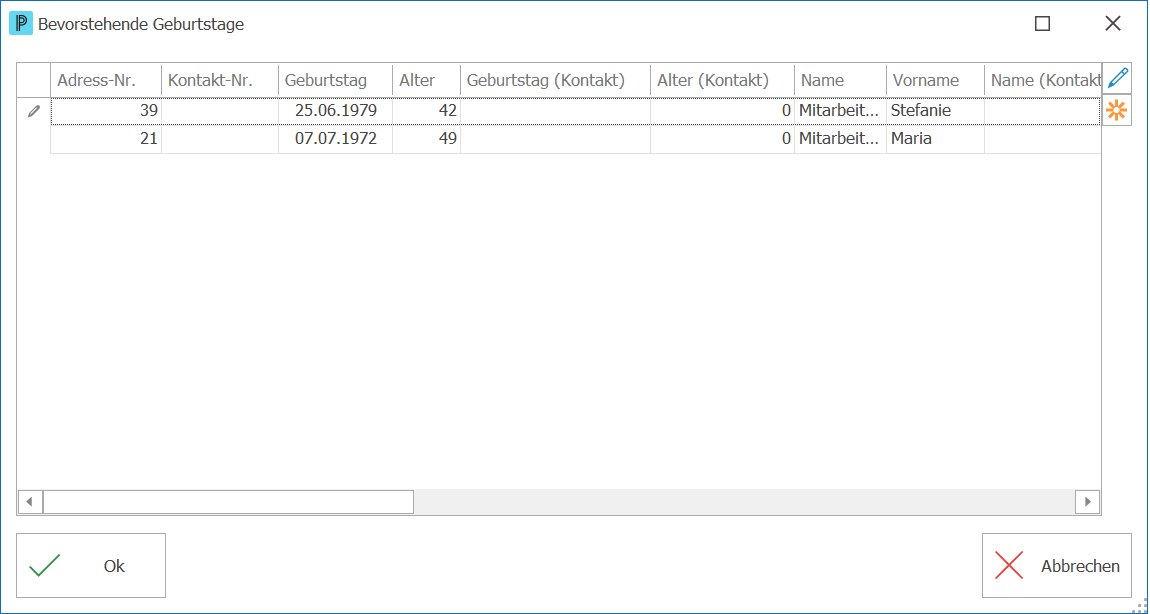This screenshot has width=1150, height=614.
Task: Click the first name cell Stefanie
Action: coord(935,112)
